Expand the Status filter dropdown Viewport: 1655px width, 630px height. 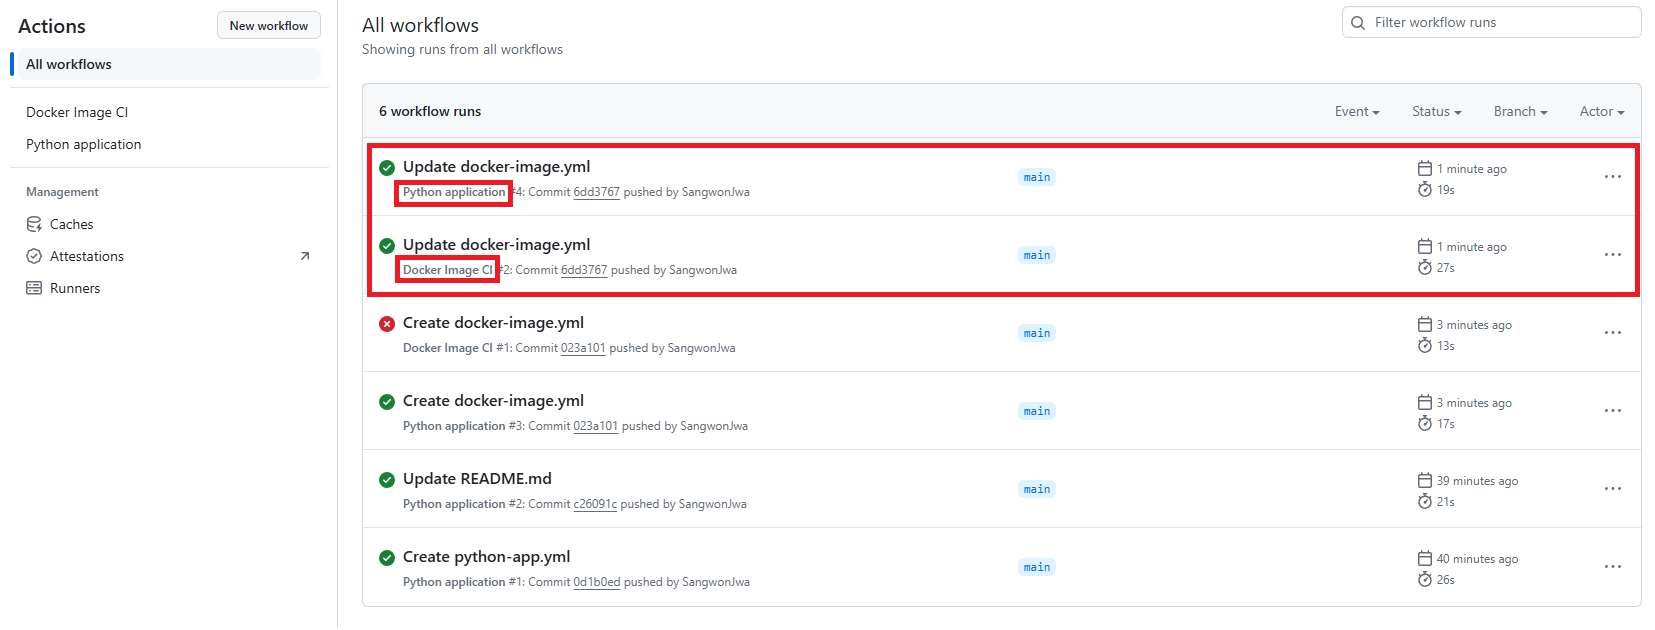coord(1436,112)
